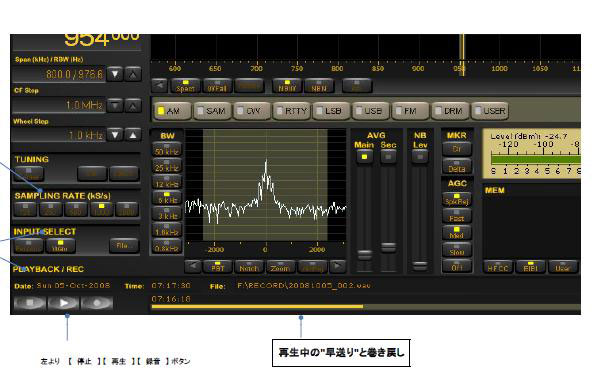This screenshot has height=385, width=594.
Task: Select USER mode
Action: pyautogui.click(x=489, y=111)
